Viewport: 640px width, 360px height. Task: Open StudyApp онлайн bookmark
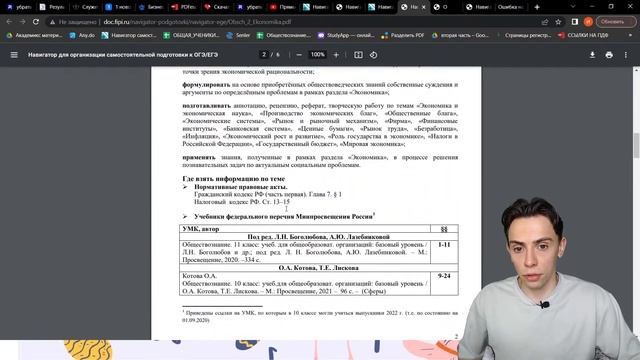[346, 36]
